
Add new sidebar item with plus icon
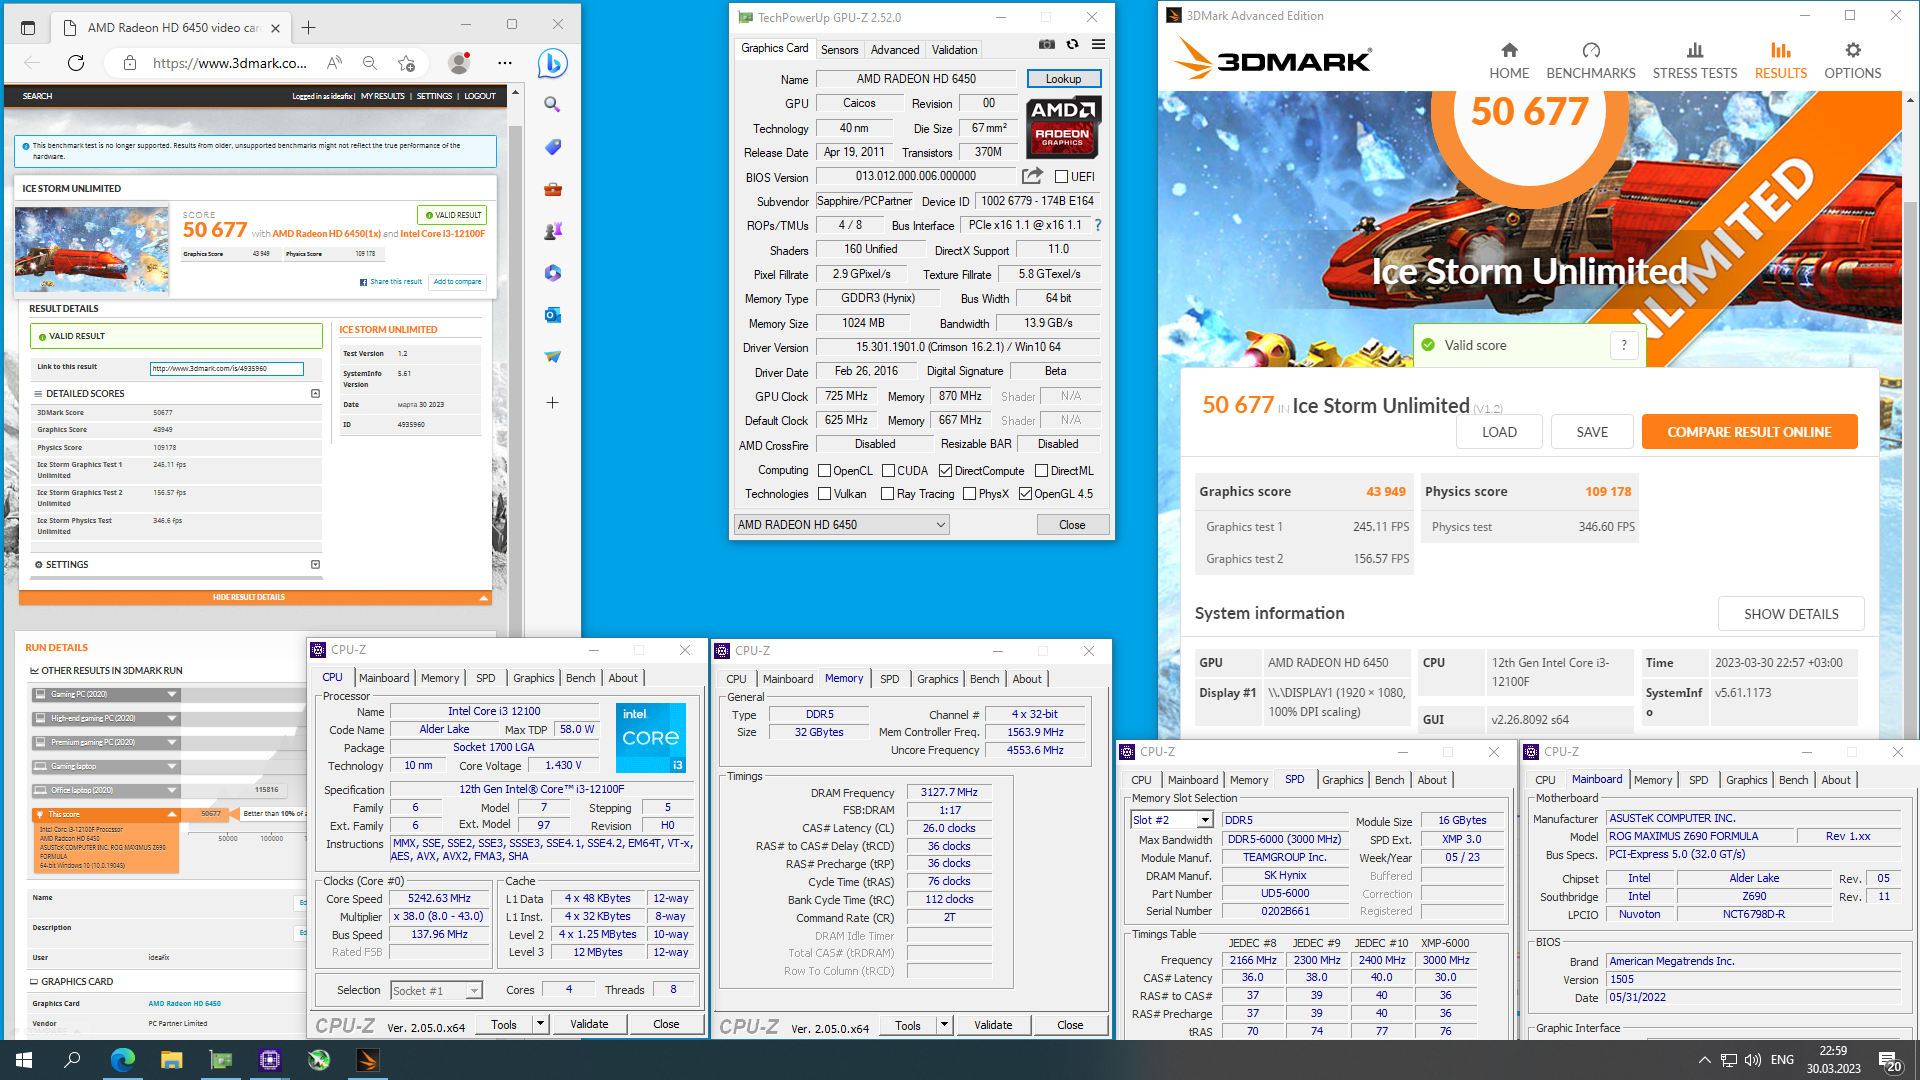(552, 402)
